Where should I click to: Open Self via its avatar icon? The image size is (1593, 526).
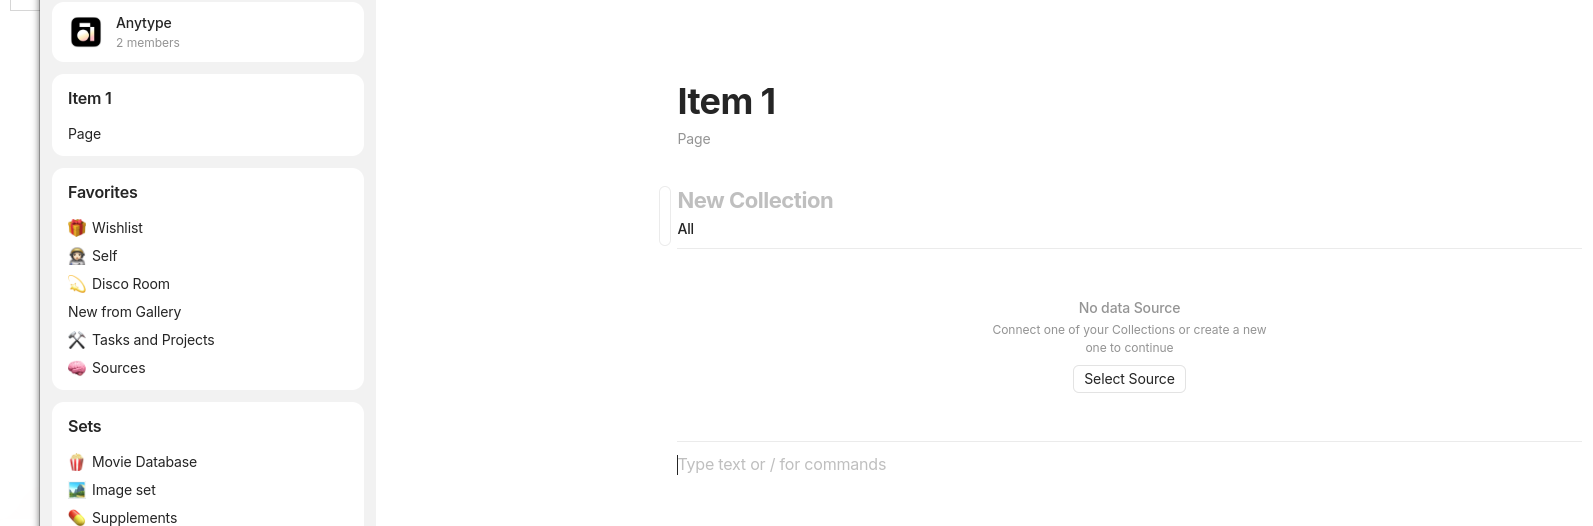point(77,256)
